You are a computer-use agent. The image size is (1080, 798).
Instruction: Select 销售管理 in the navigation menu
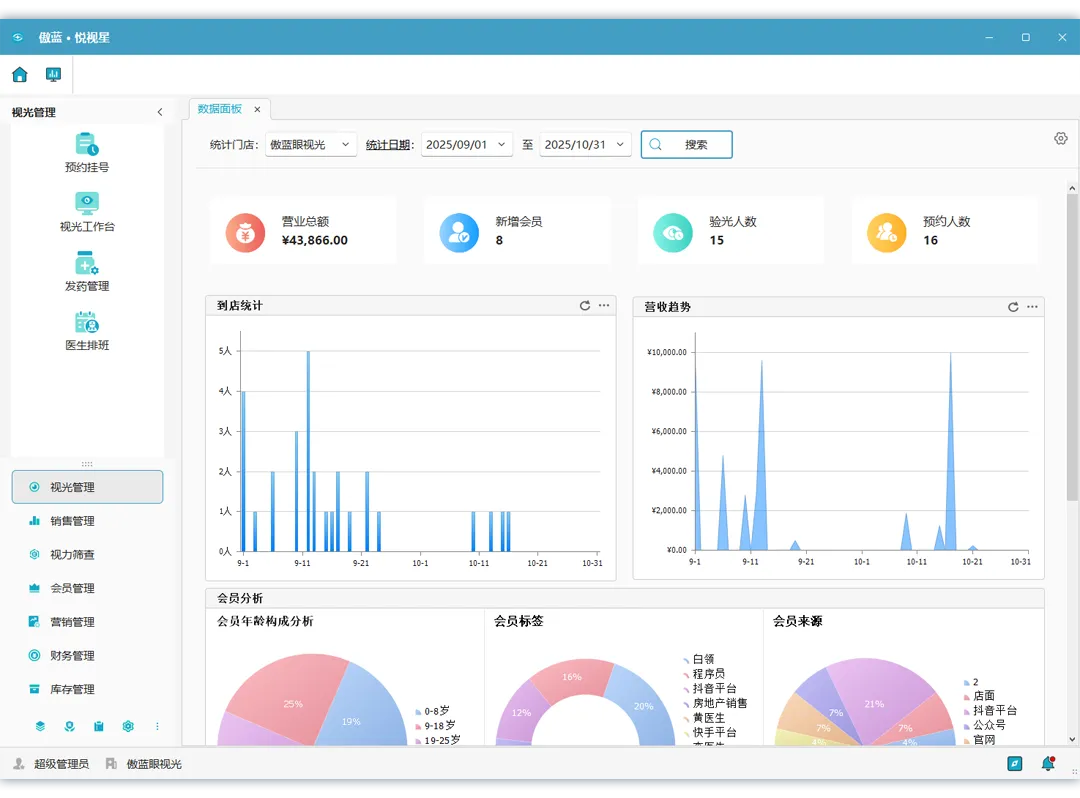pos(87,521)
